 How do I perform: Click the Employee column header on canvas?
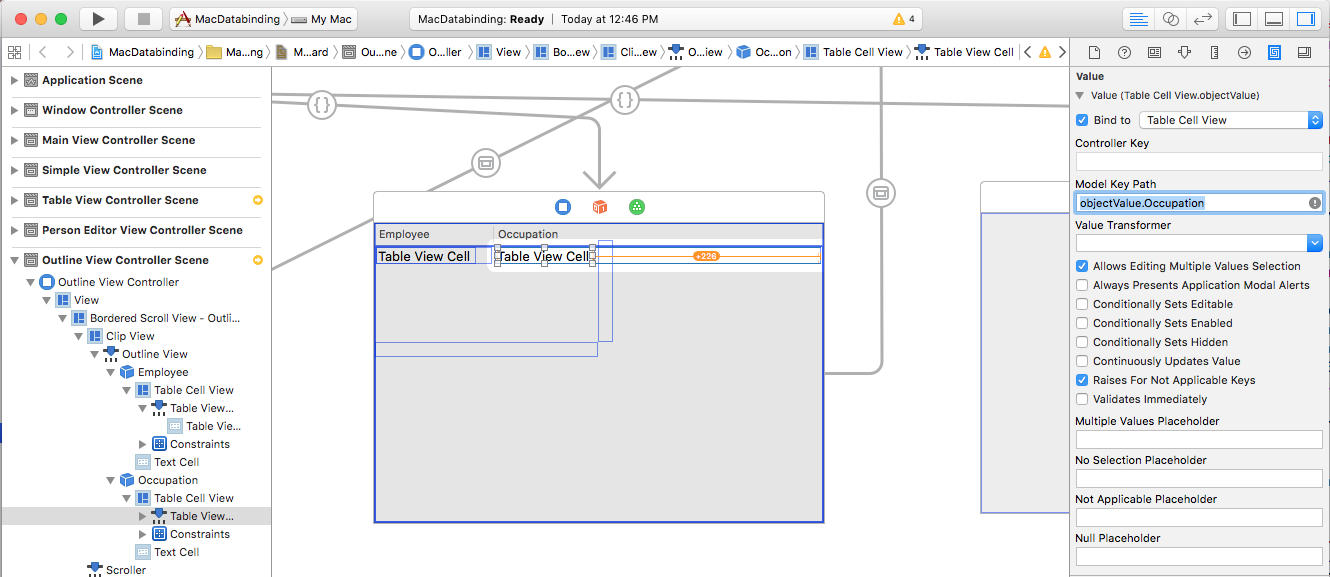click(434, 234)
